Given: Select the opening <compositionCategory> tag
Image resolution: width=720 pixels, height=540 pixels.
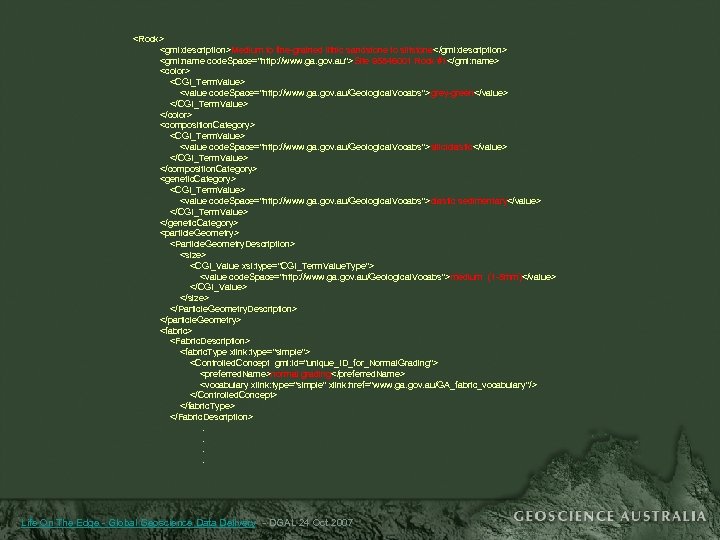Looking at the screenshot, I should (x=207, y=125).
